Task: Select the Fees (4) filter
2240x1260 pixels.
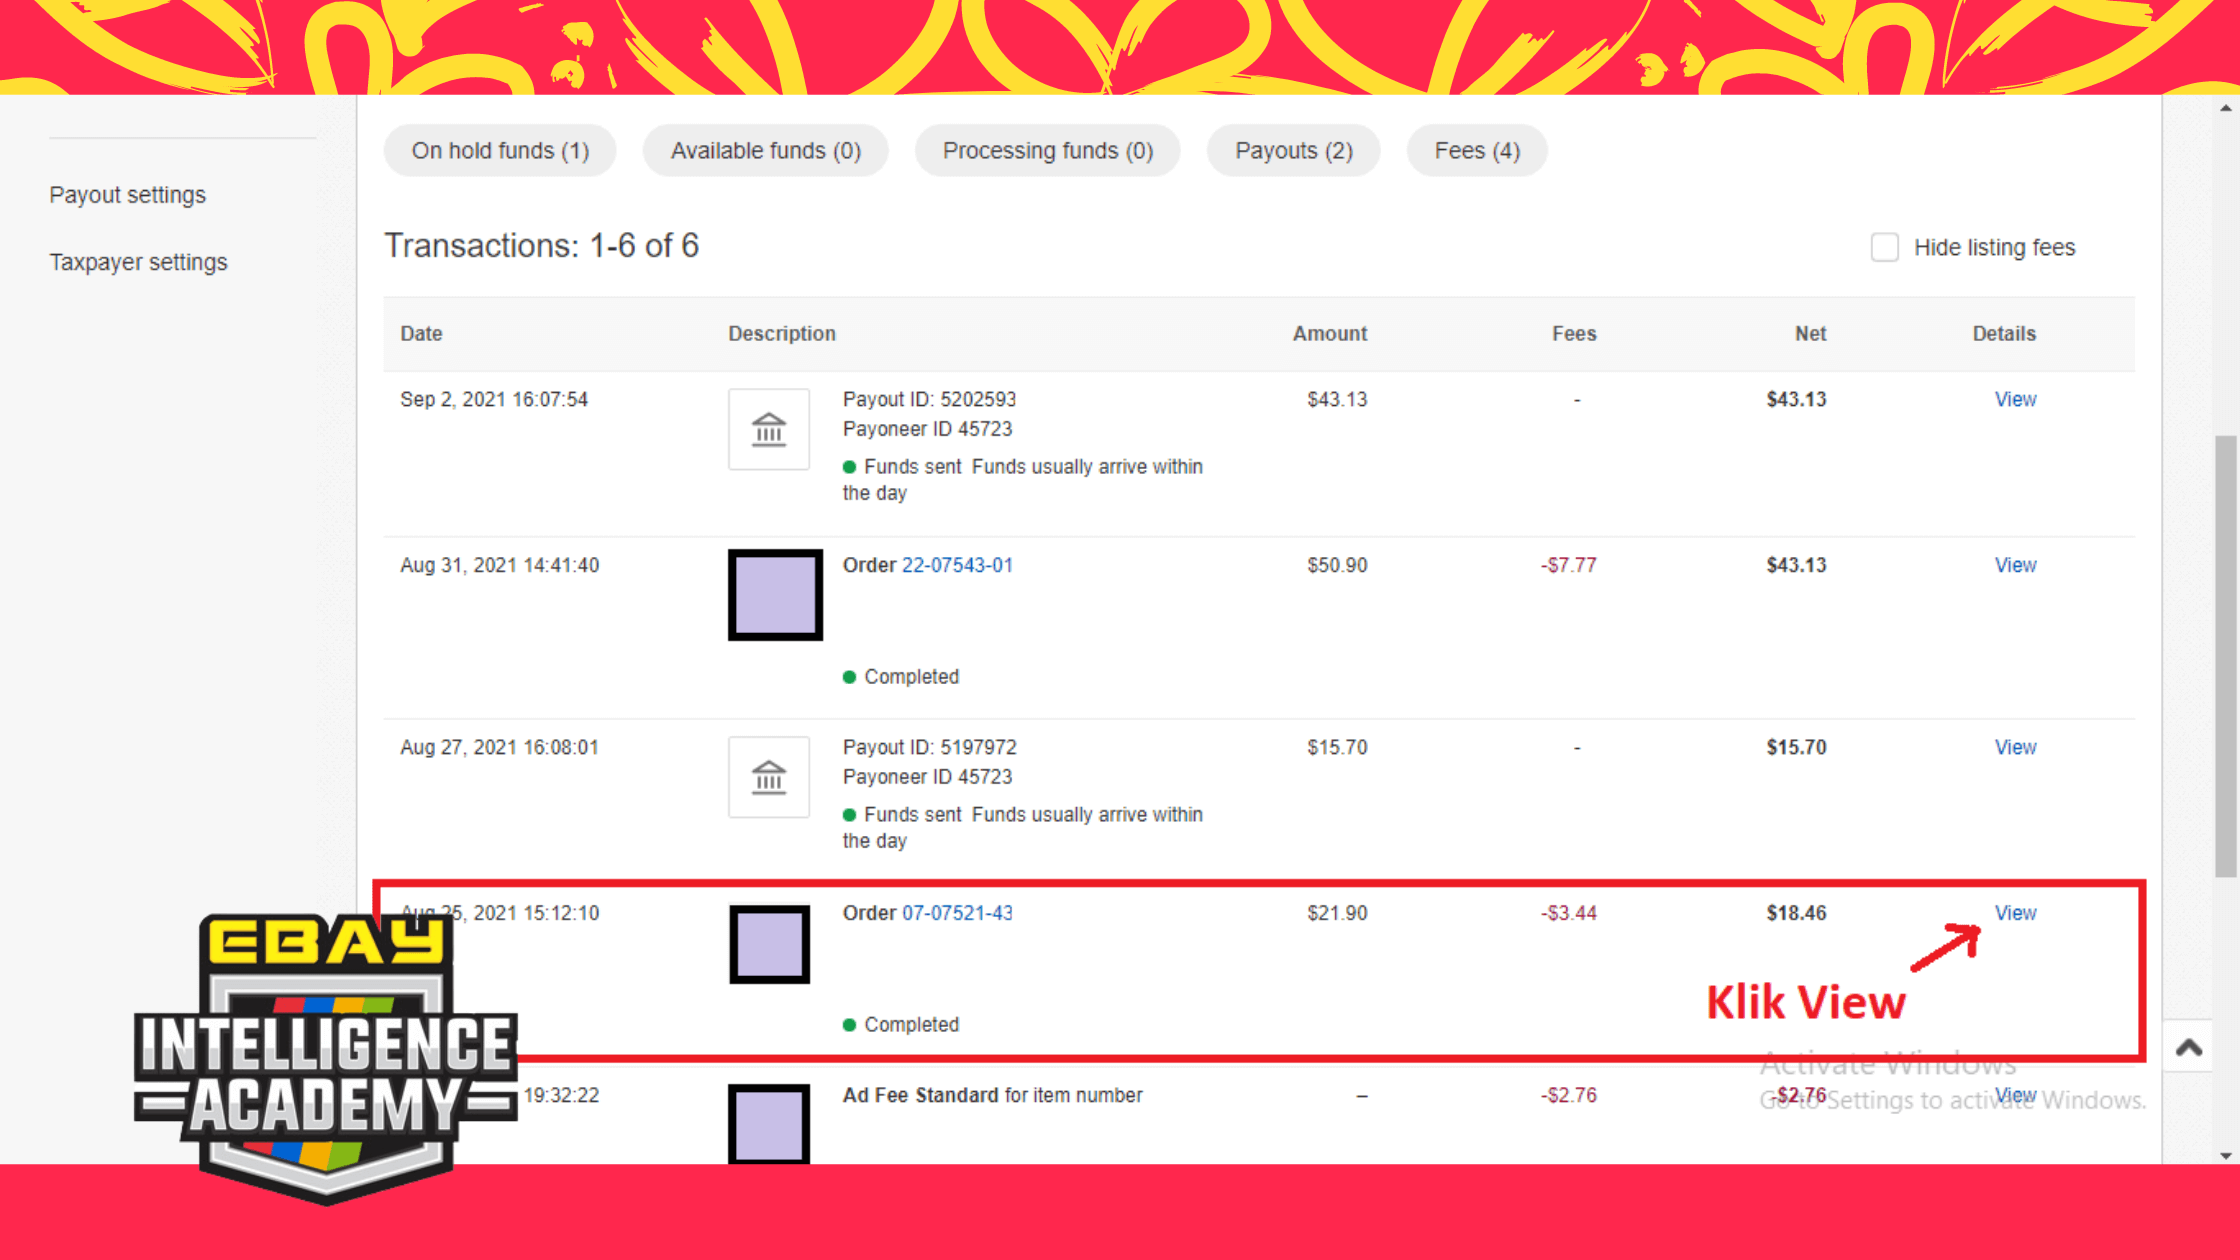Action: click(x=1476, y=151)
